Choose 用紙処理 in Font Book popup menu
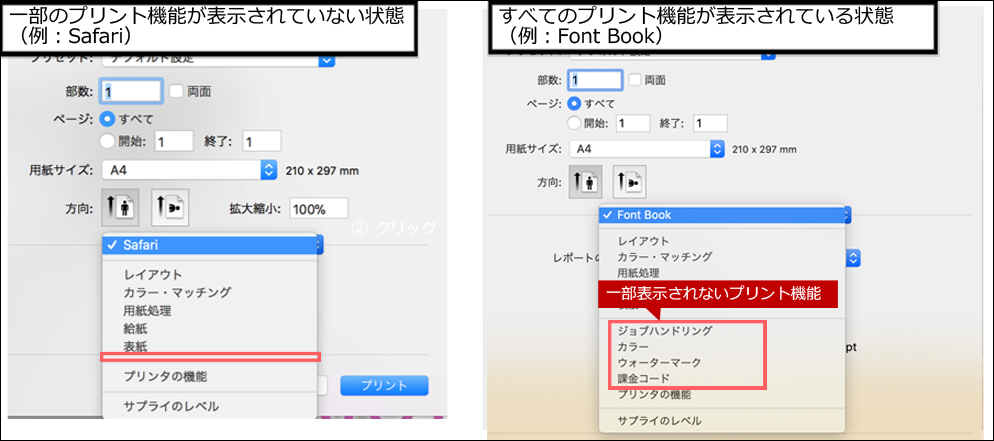The height and width of the screenshot is (441, 994). 638,273
